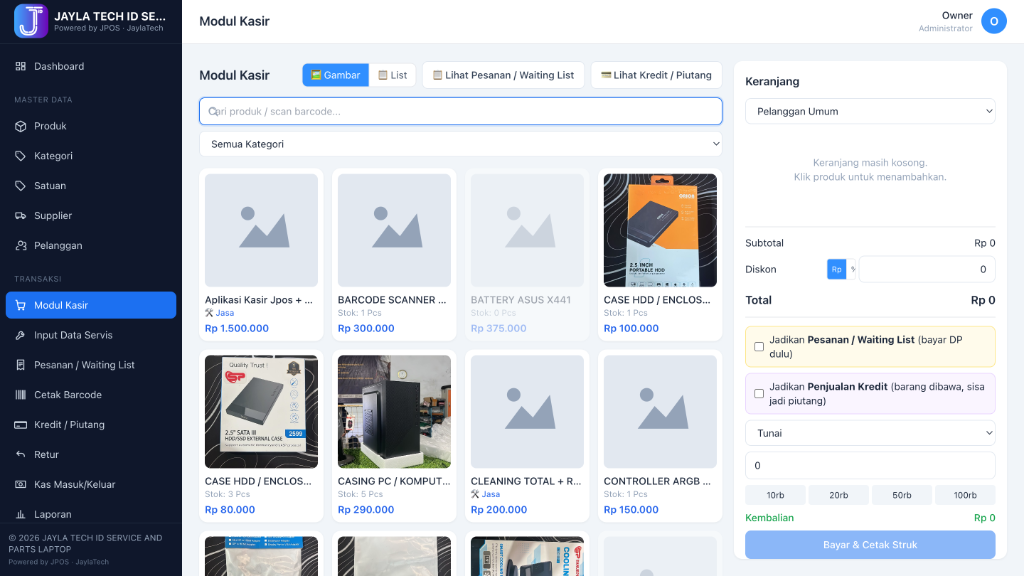Select Rp discount mode toggle
This screenshot has height=576, width=1024.
[x=836, y=269]
